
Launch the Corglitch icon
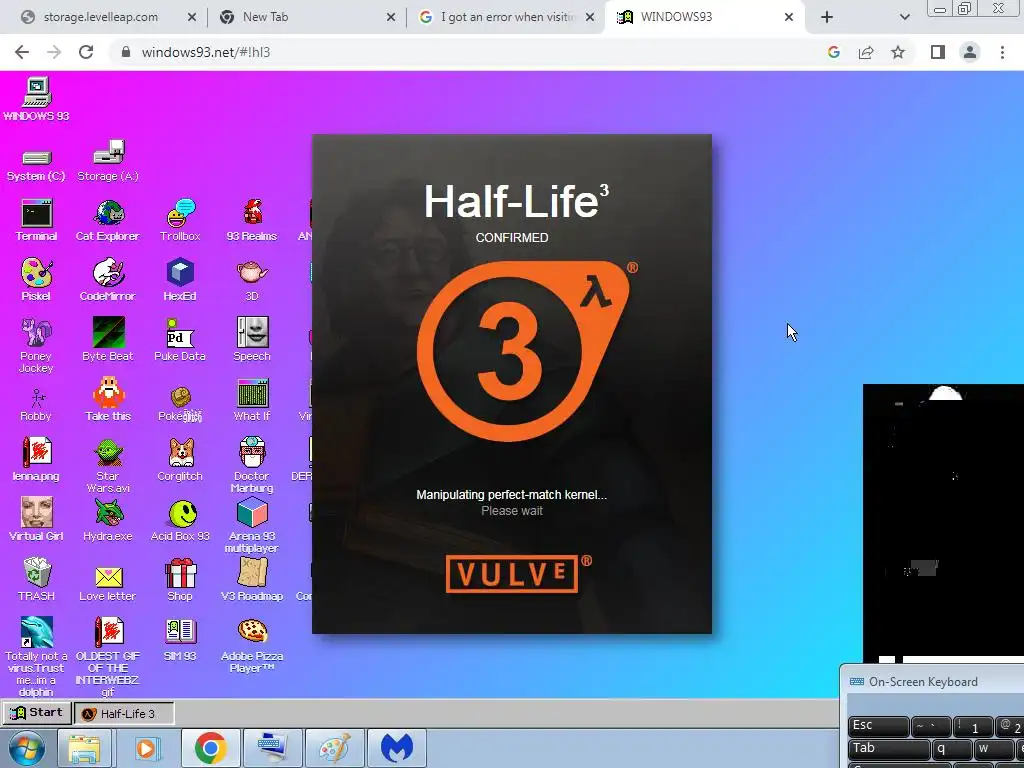(180, 460)
